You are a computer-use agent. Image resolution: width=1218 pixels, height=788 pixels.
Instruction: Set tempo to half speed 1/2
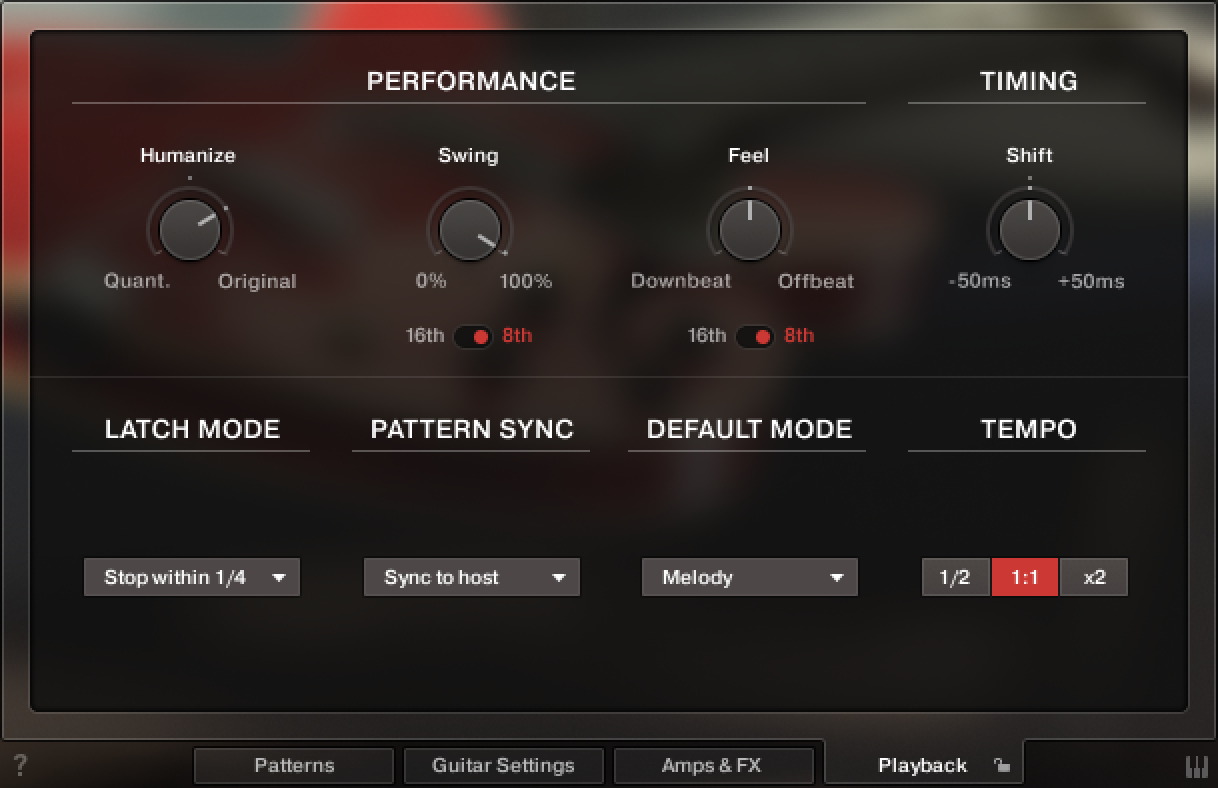click(955, 577)
